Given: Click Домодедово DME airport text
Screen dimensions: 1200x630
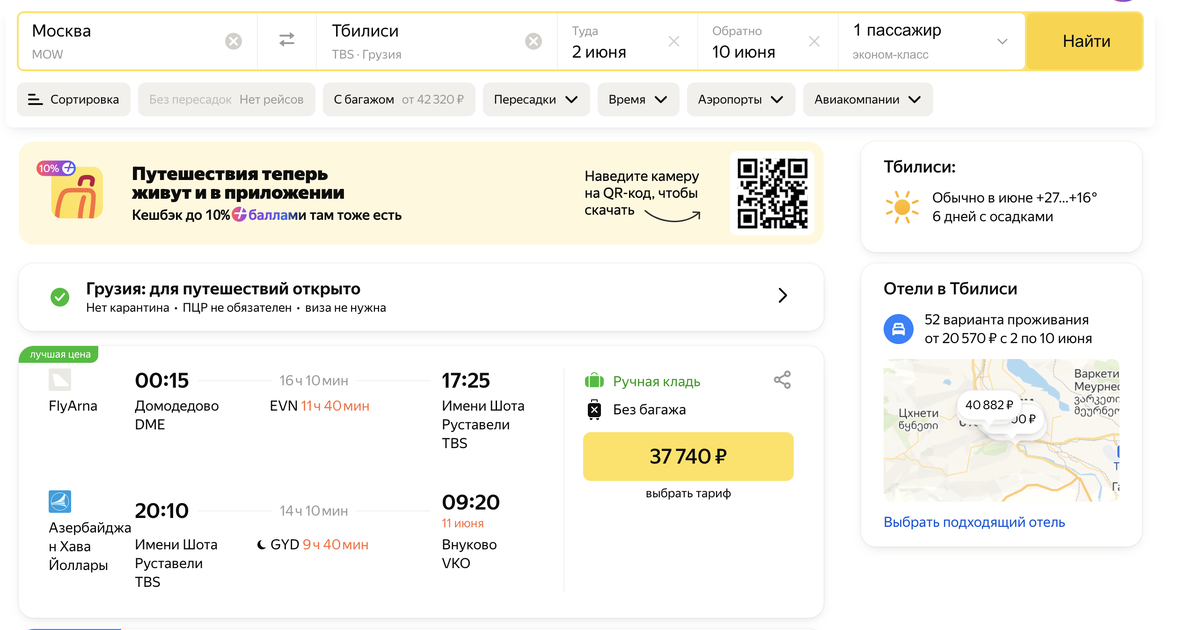Looking at the screenshot, I should tap(176, 415).
